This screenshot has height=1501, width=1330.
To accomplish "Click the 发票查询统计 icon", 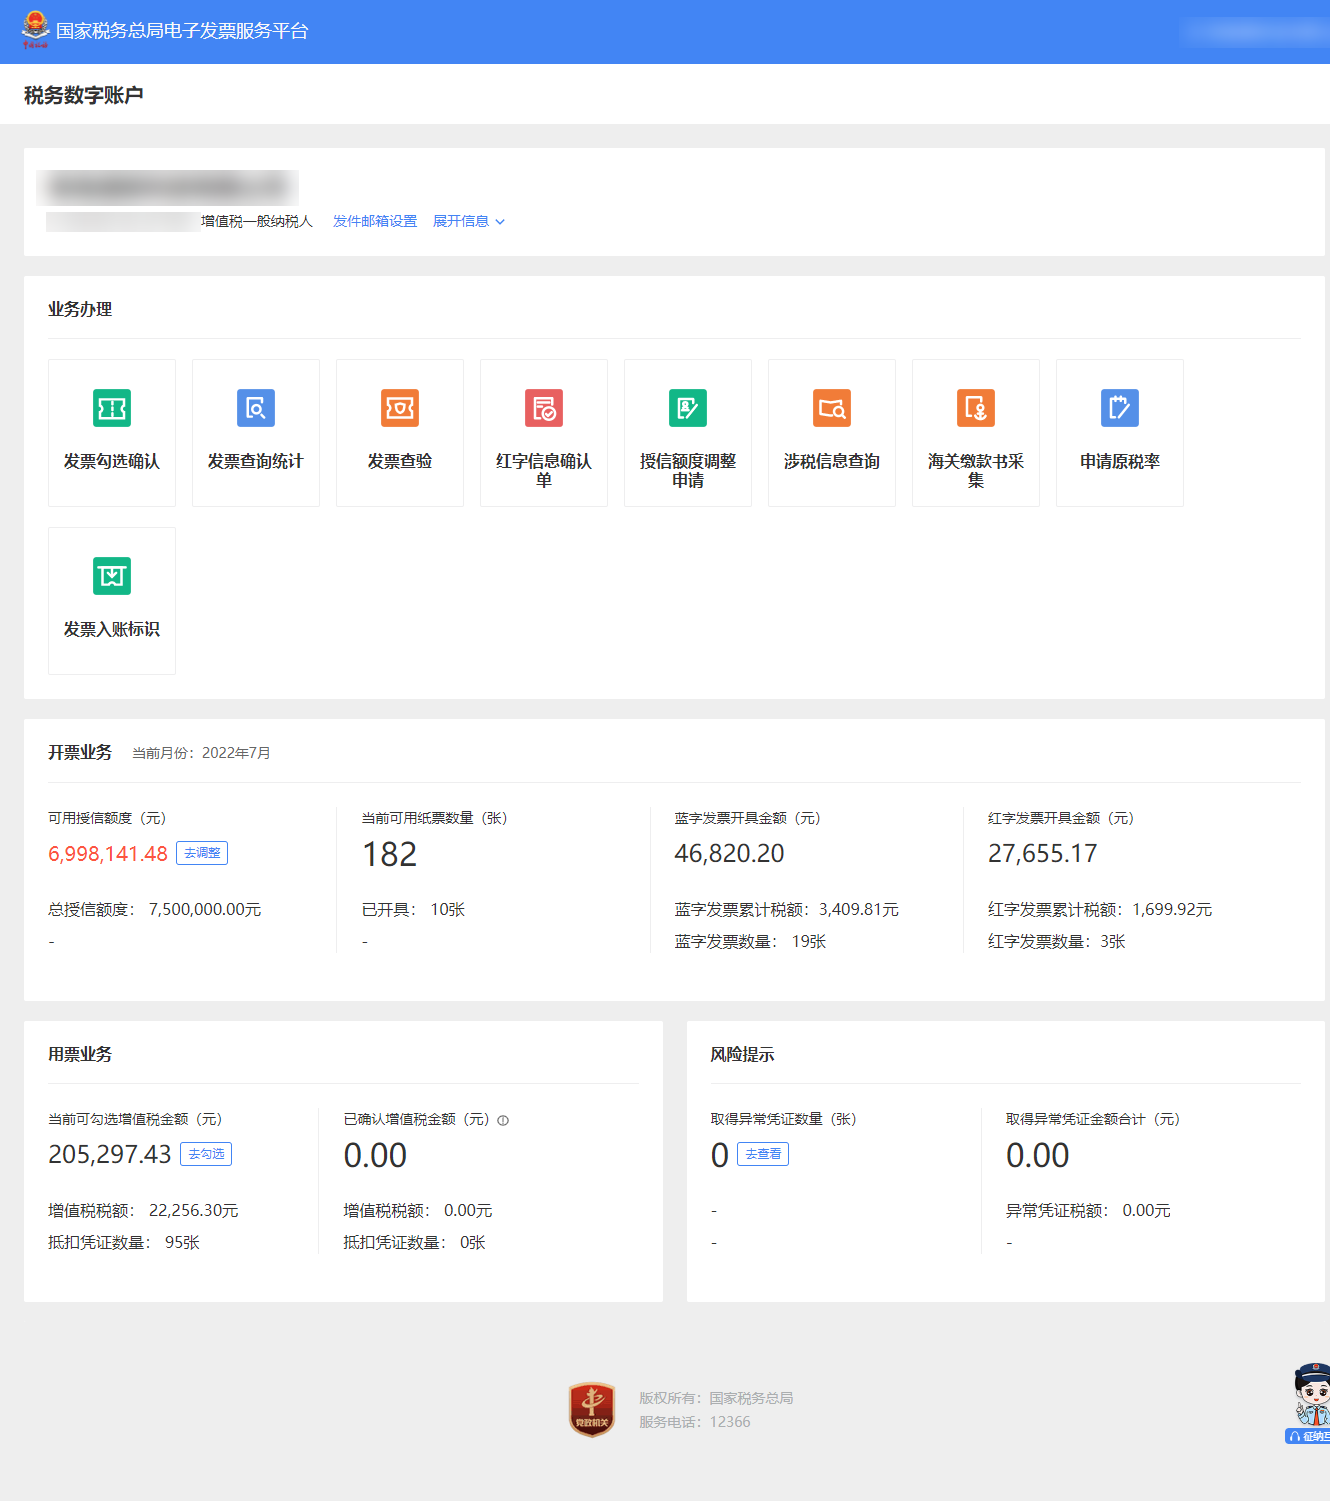I will pos(256,408).
